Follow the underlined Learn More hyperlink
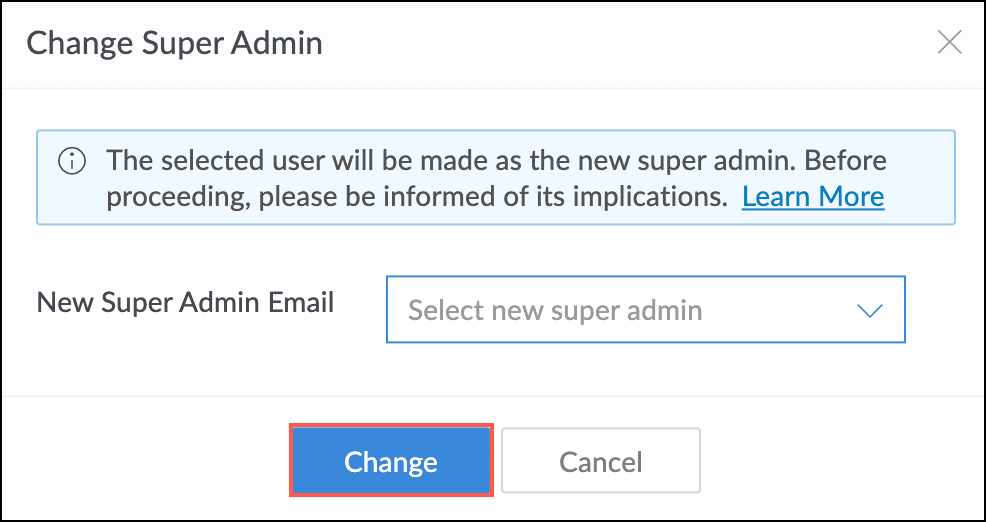The height and width of the screenshot is (522, 986). click(x=812, y=196)
